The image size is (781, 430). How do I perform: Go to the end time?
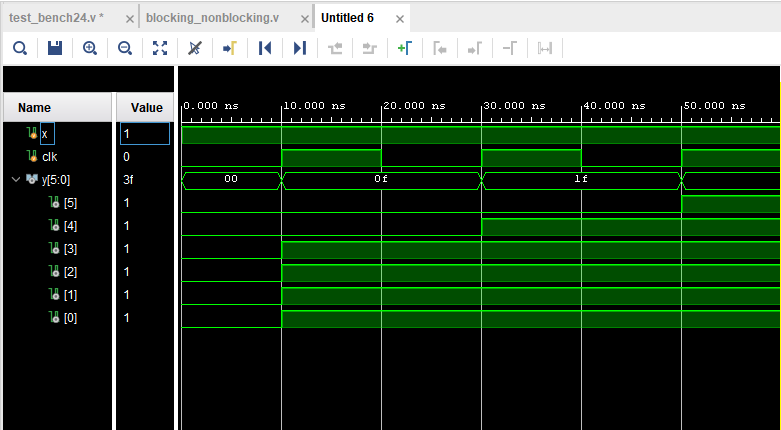tap(299, 47)
